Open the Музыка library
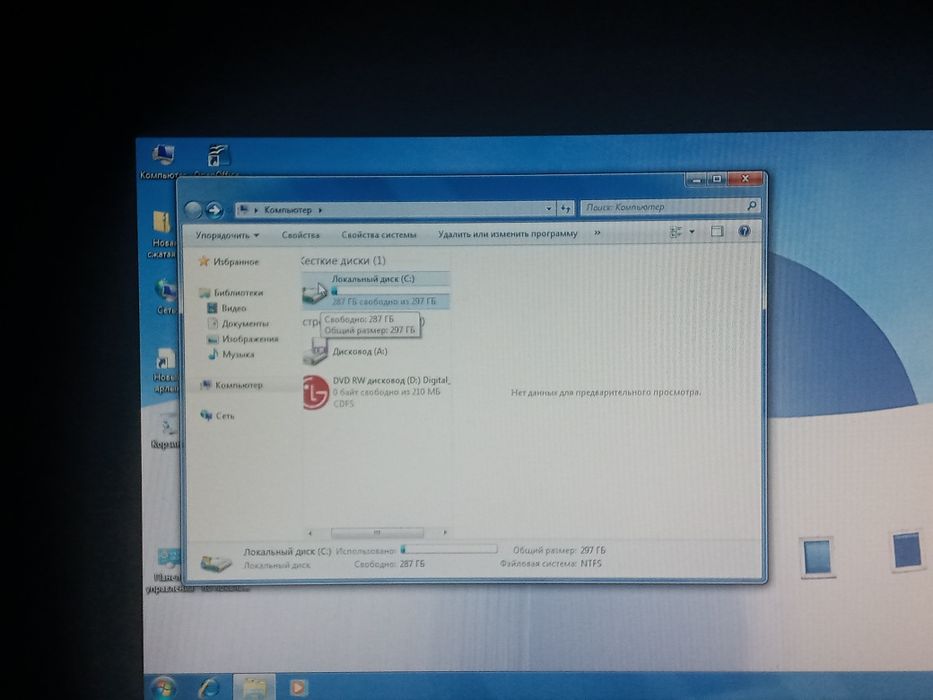Image resolution: width=933 pixels, height=700 pixels. [238, 355]
